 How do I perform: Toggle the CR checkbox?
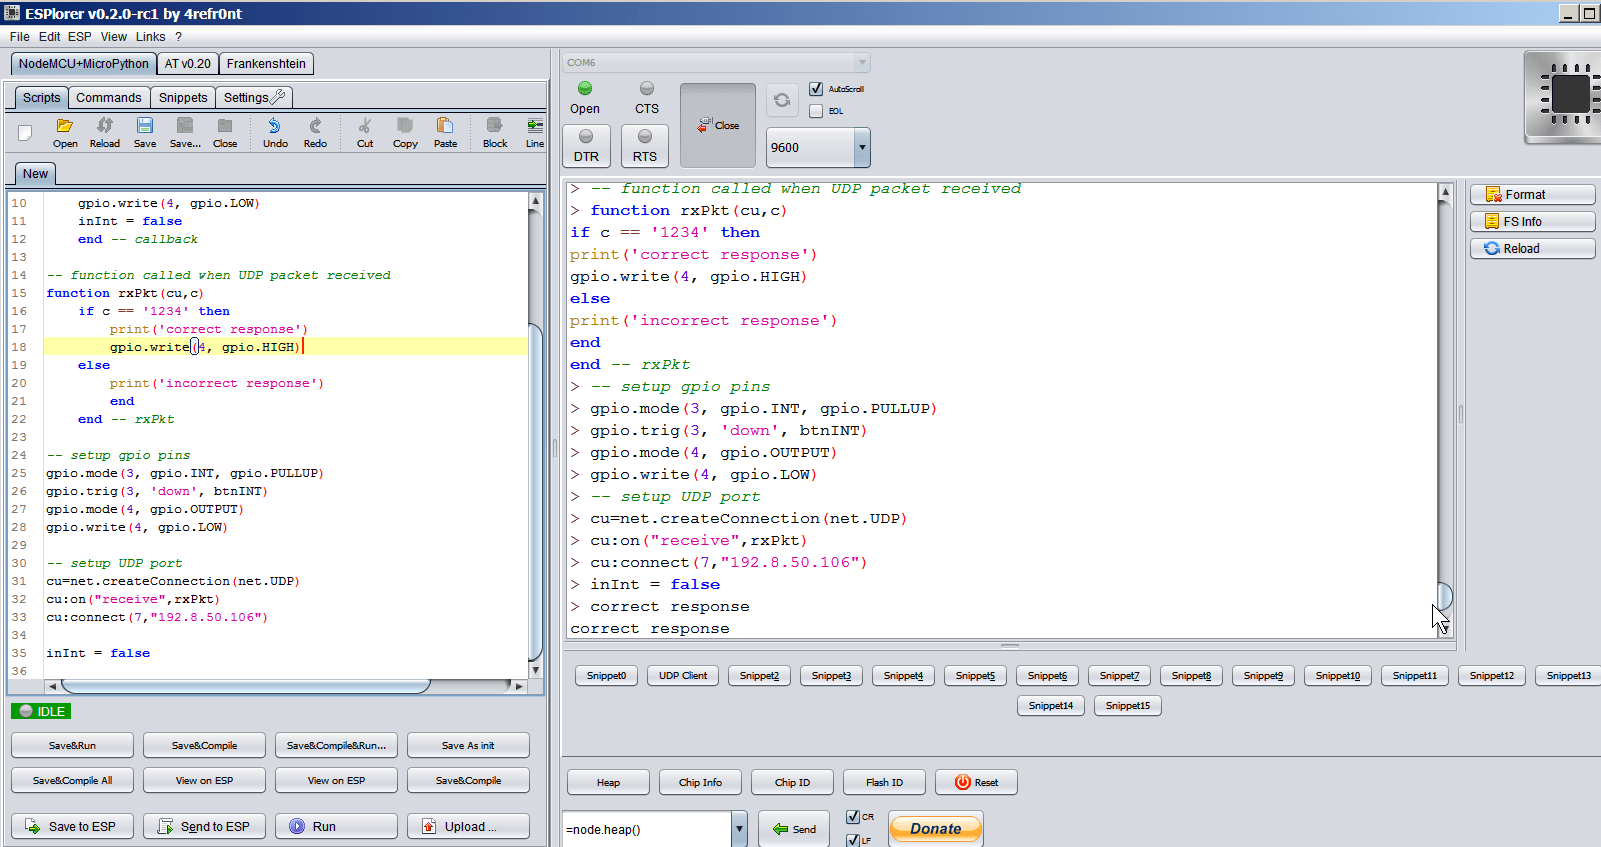853,817
